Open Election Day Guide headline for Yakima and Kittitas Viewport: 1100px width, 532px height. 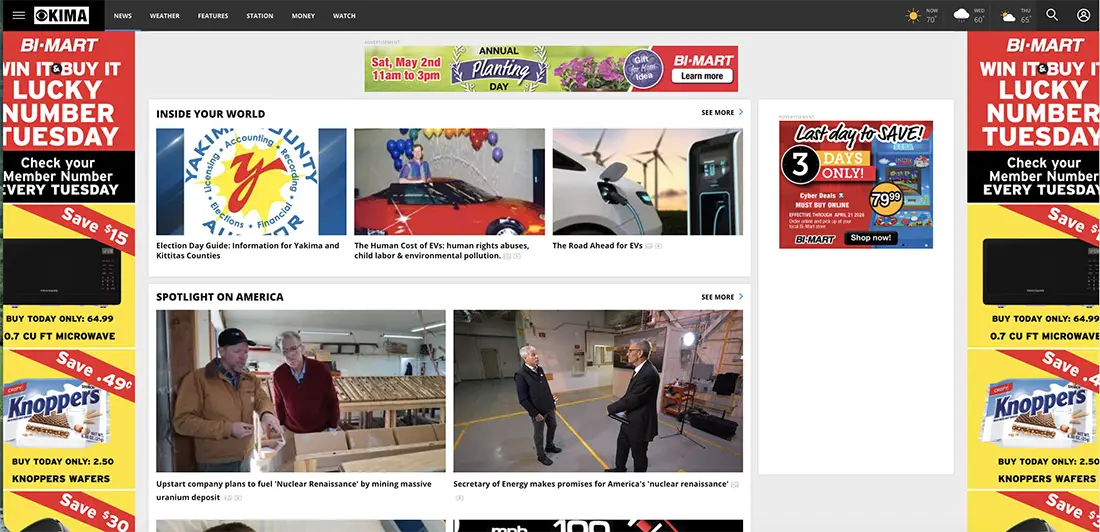pos(248,251)
